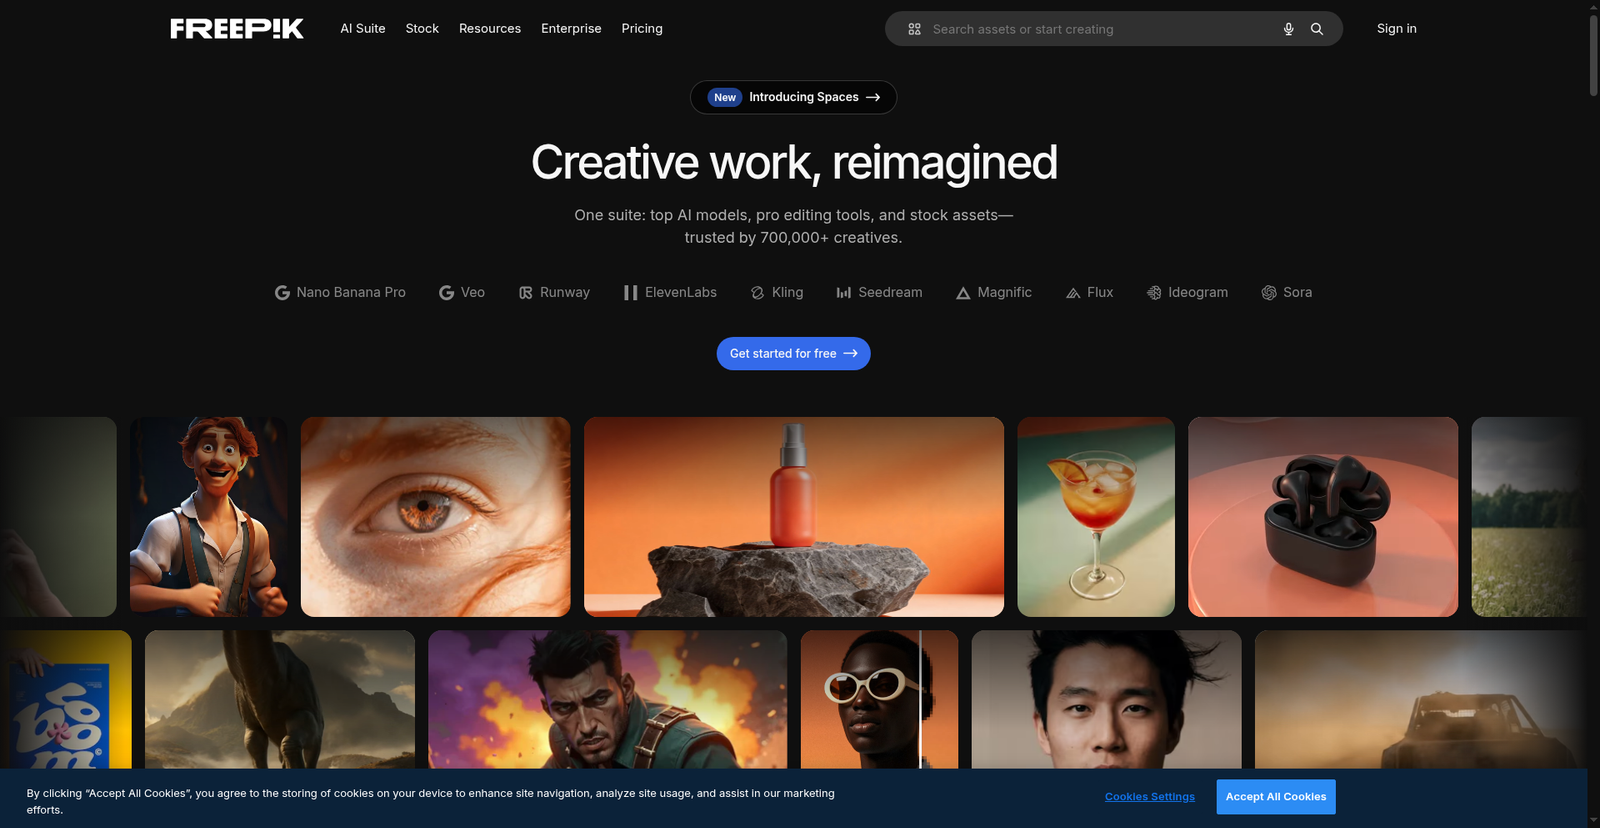Choose the Magnific model
1600x828 pixels.
click(993, 292)
